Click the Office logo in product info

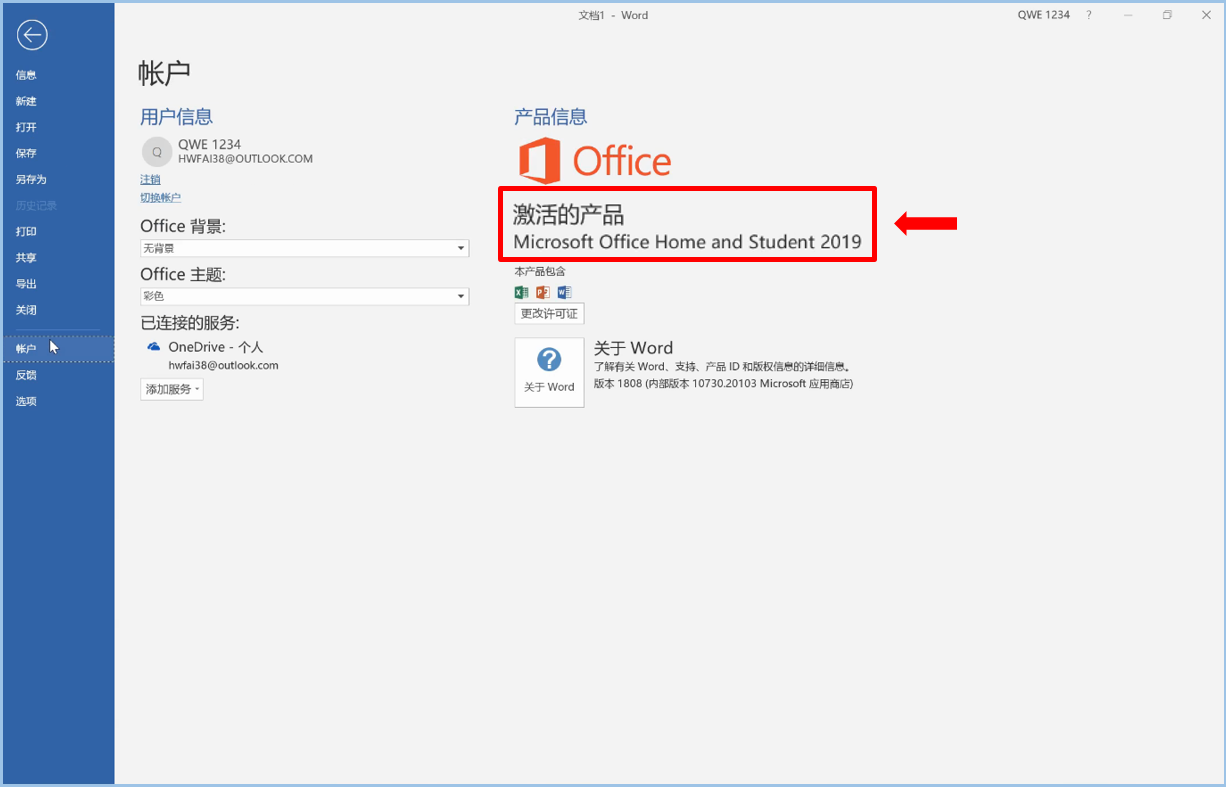[x=595, y=161]
